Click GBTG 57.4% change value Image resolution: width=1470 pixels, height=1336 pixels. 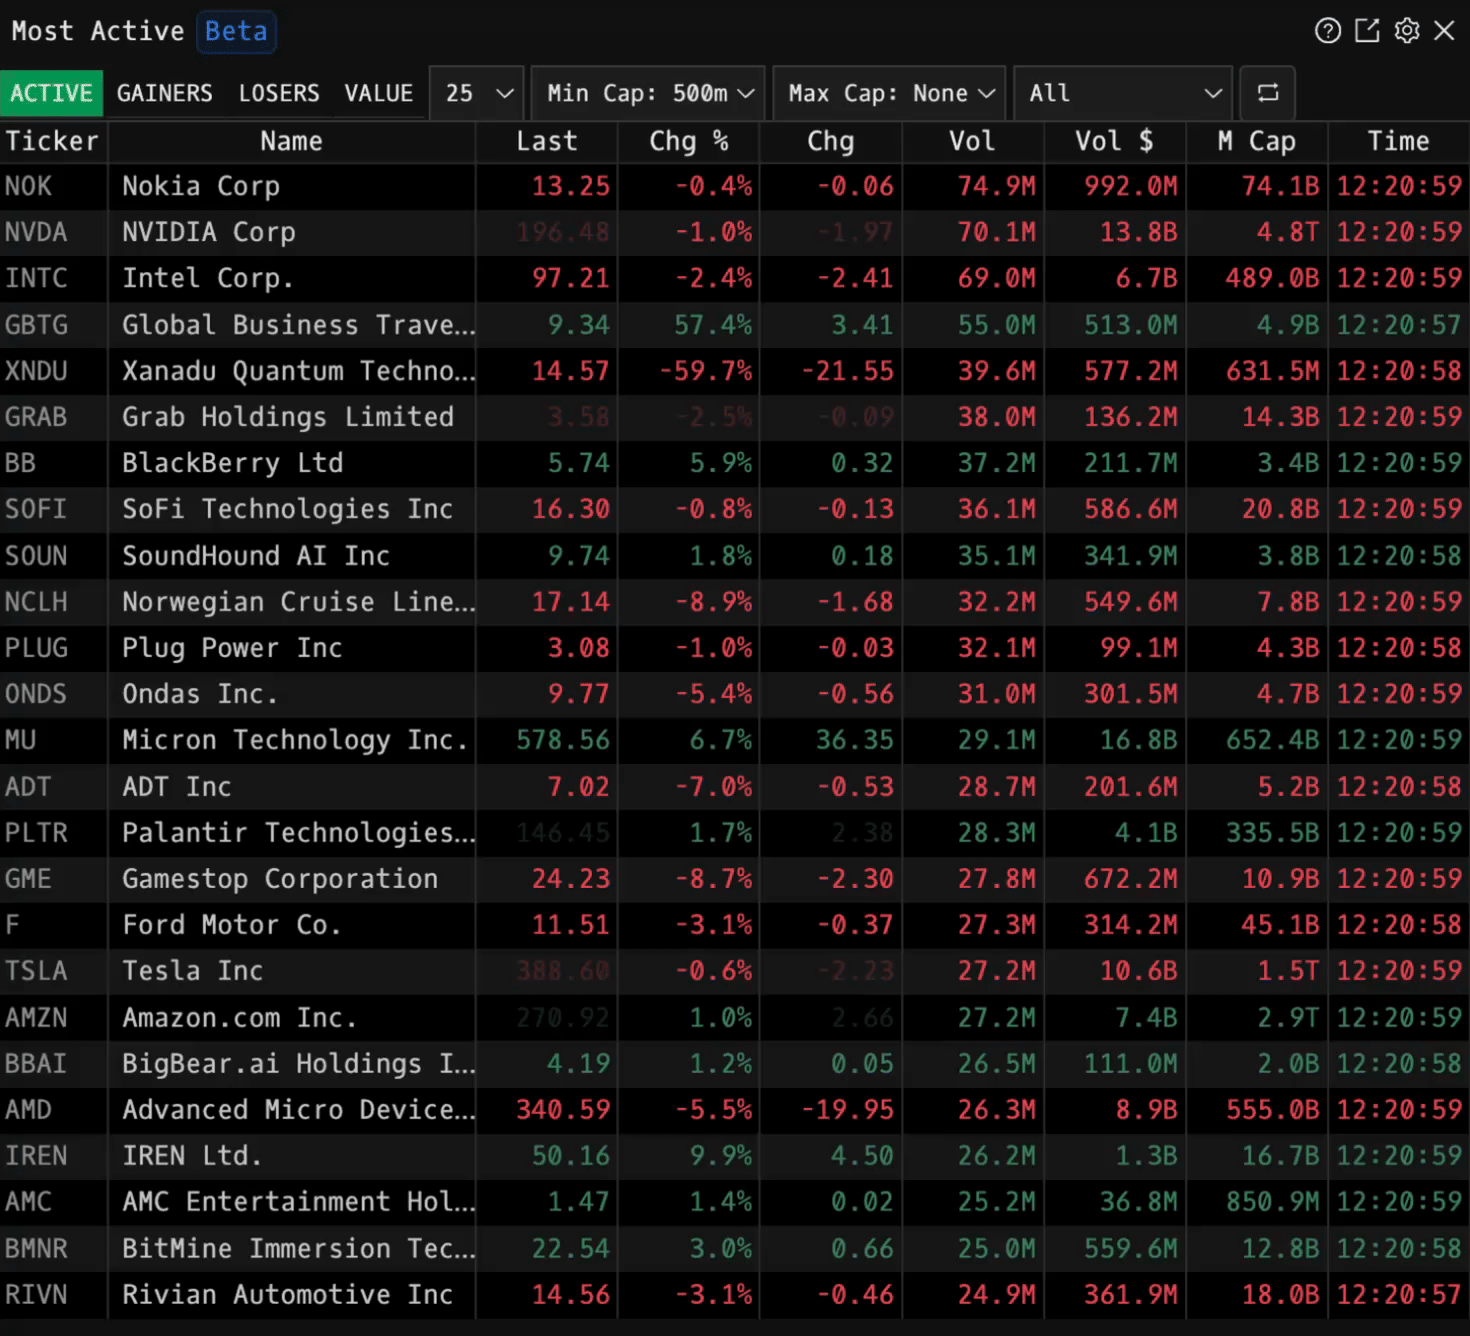pyautogui.click(x=713, y=325)
